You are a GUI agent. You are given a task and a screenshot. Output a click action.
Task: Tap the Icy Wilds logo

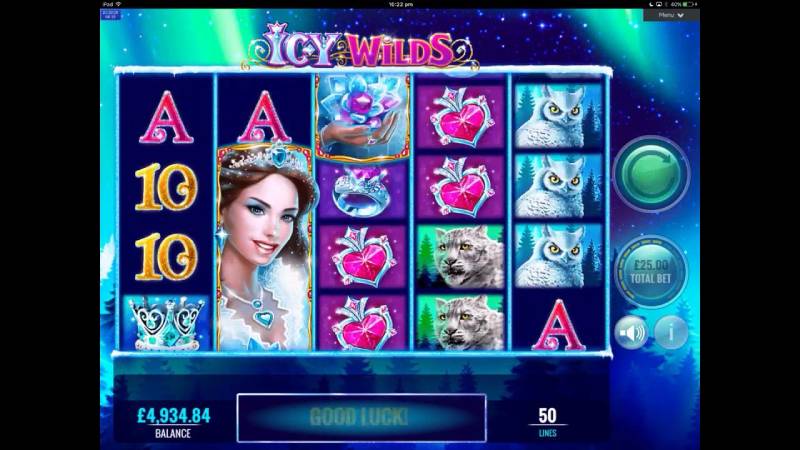click(360, 47)
